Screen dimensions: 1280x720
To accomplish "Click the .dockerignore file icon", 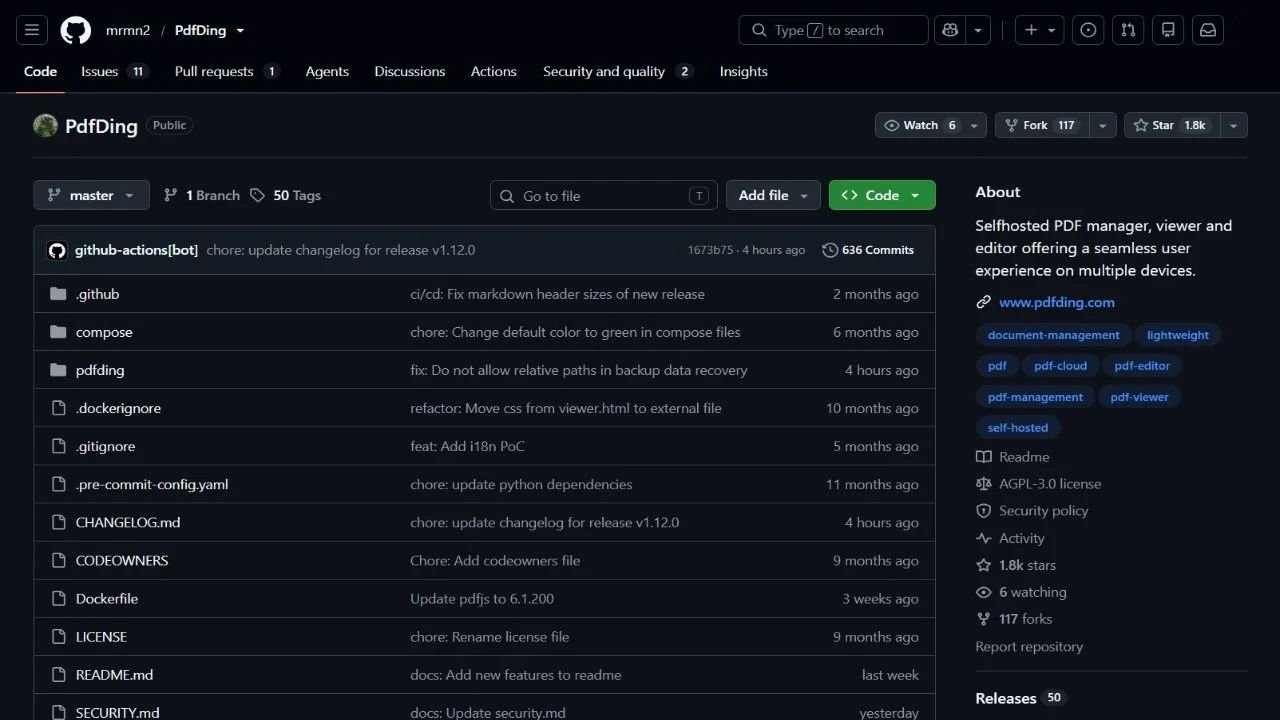I will click(58, 408).
